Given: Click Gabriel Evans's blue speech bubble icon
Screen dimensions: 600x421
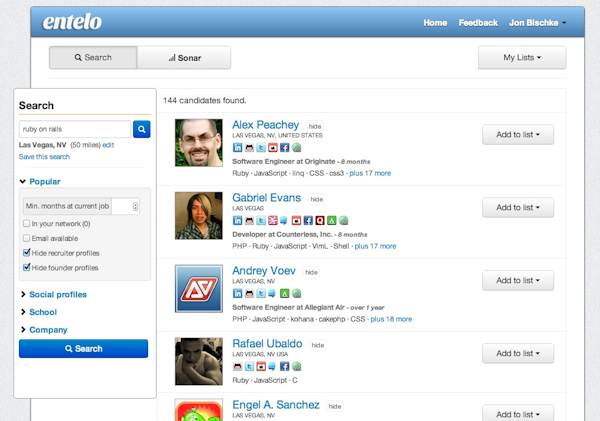Looking at the screenshot, I should (x=284, y=220).
